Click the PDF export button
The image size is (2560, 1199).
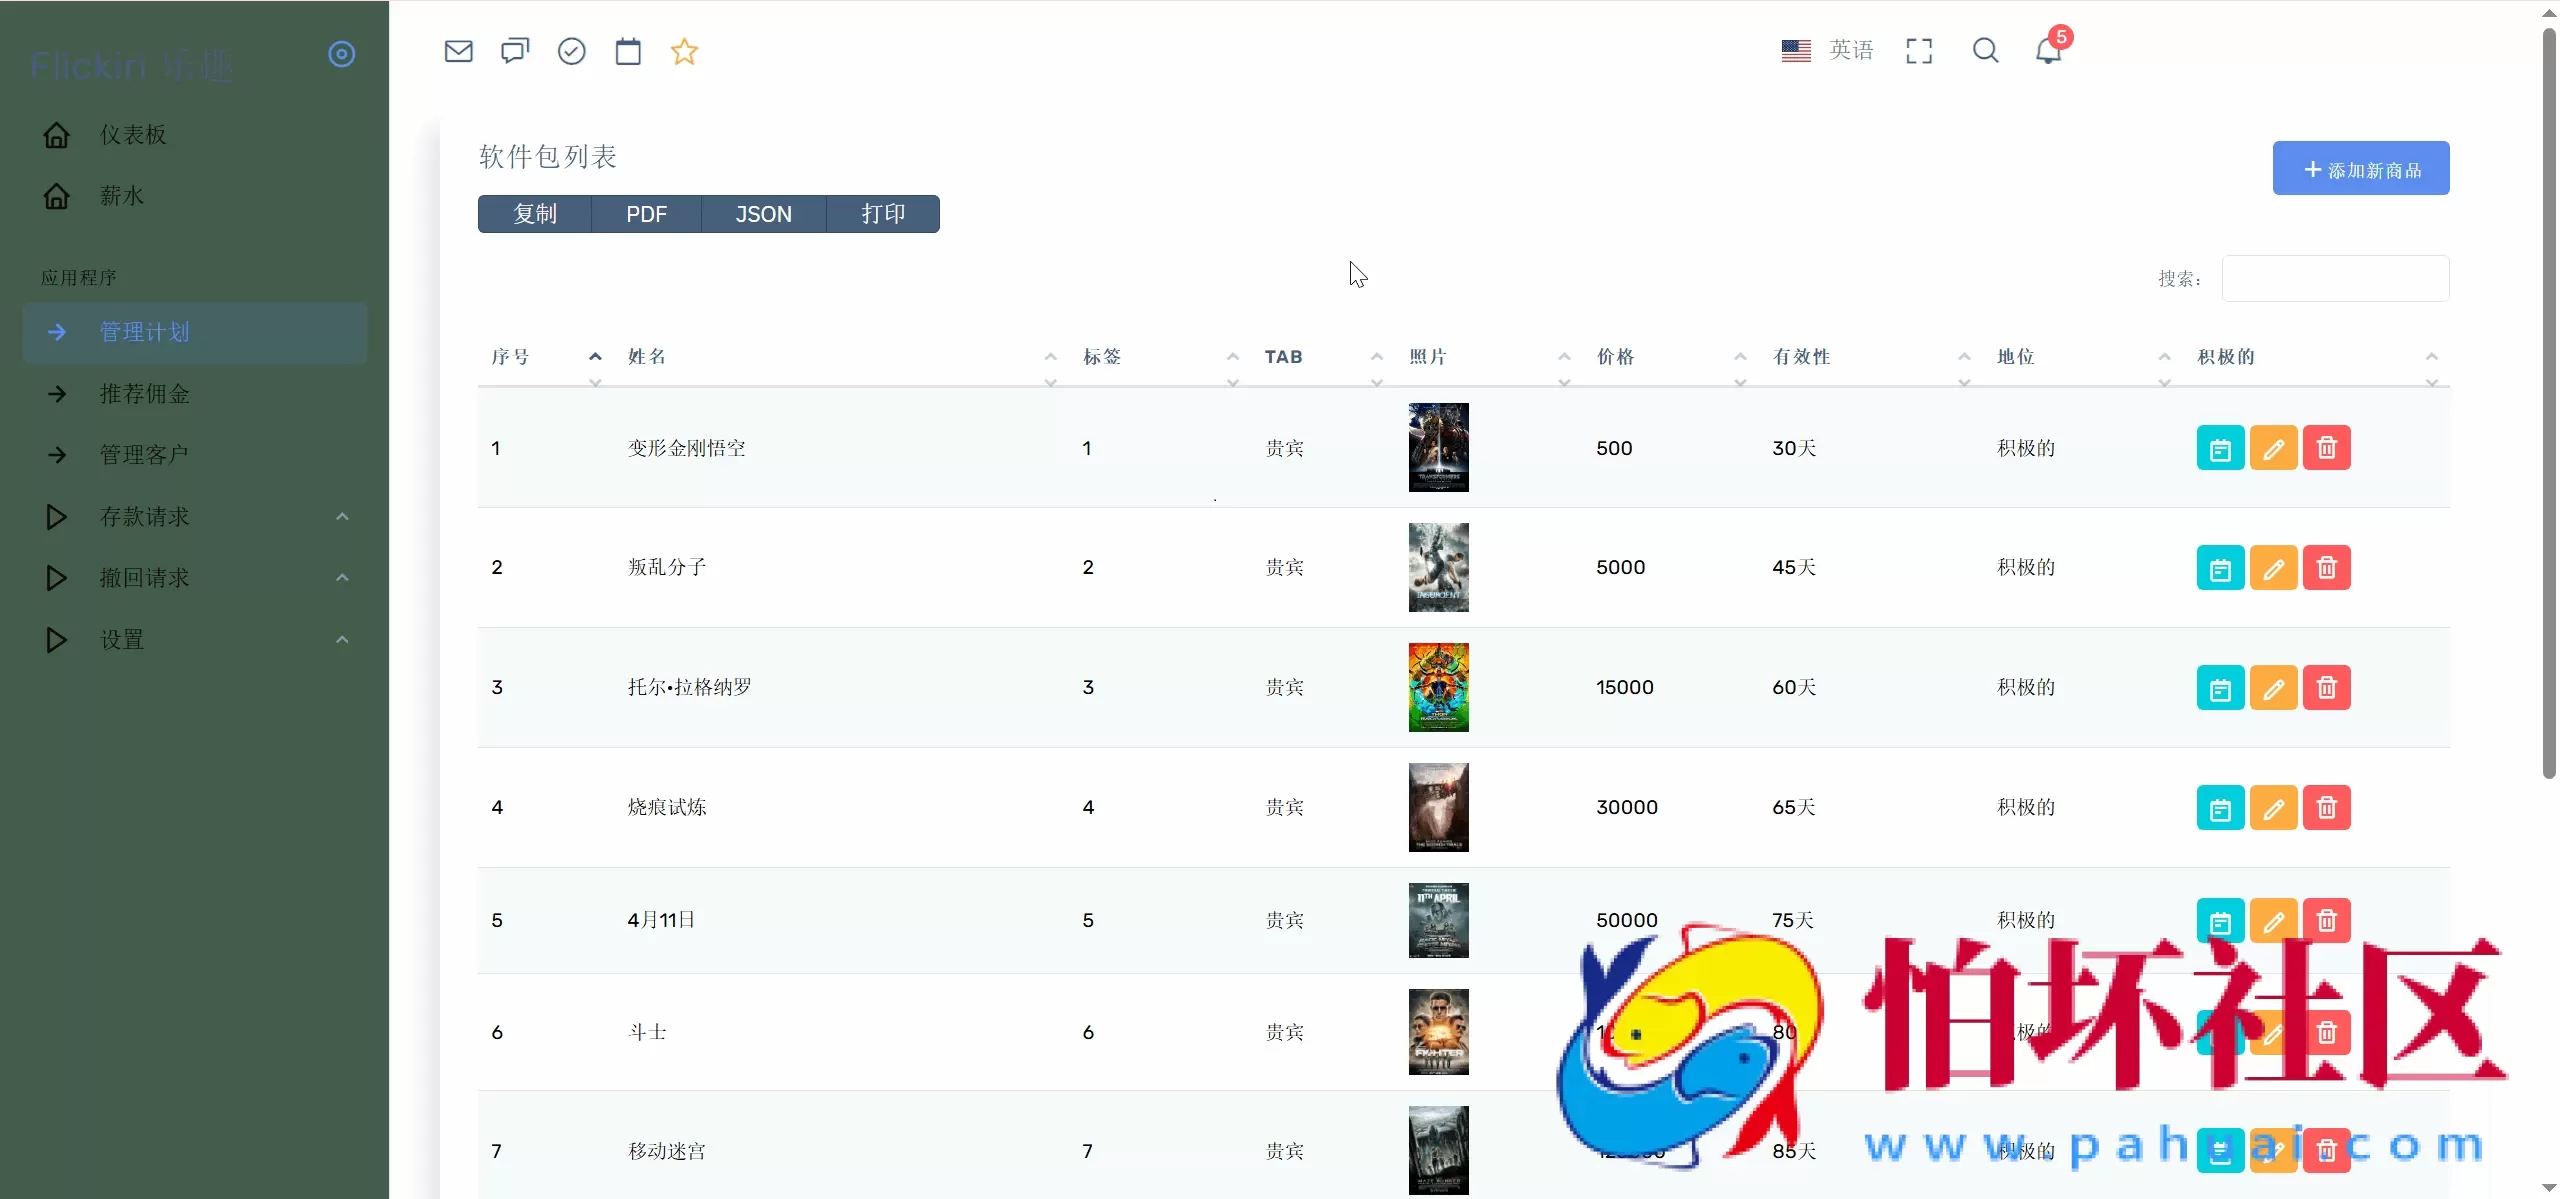coord(646,214)
